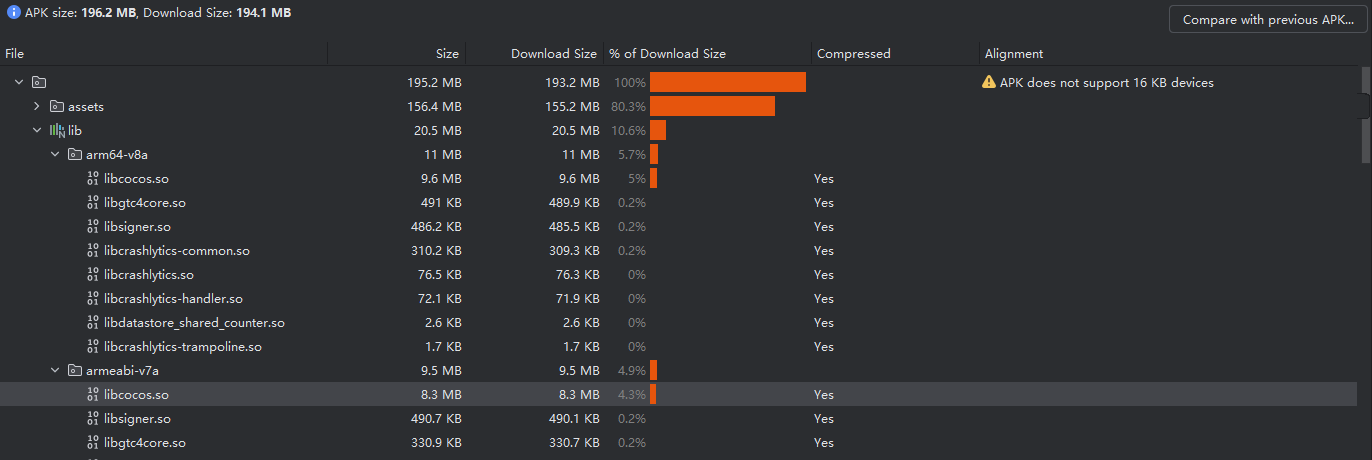The image size is (1372, 460).
Task: Click Compare with previous APK button
Action: 1267,20
